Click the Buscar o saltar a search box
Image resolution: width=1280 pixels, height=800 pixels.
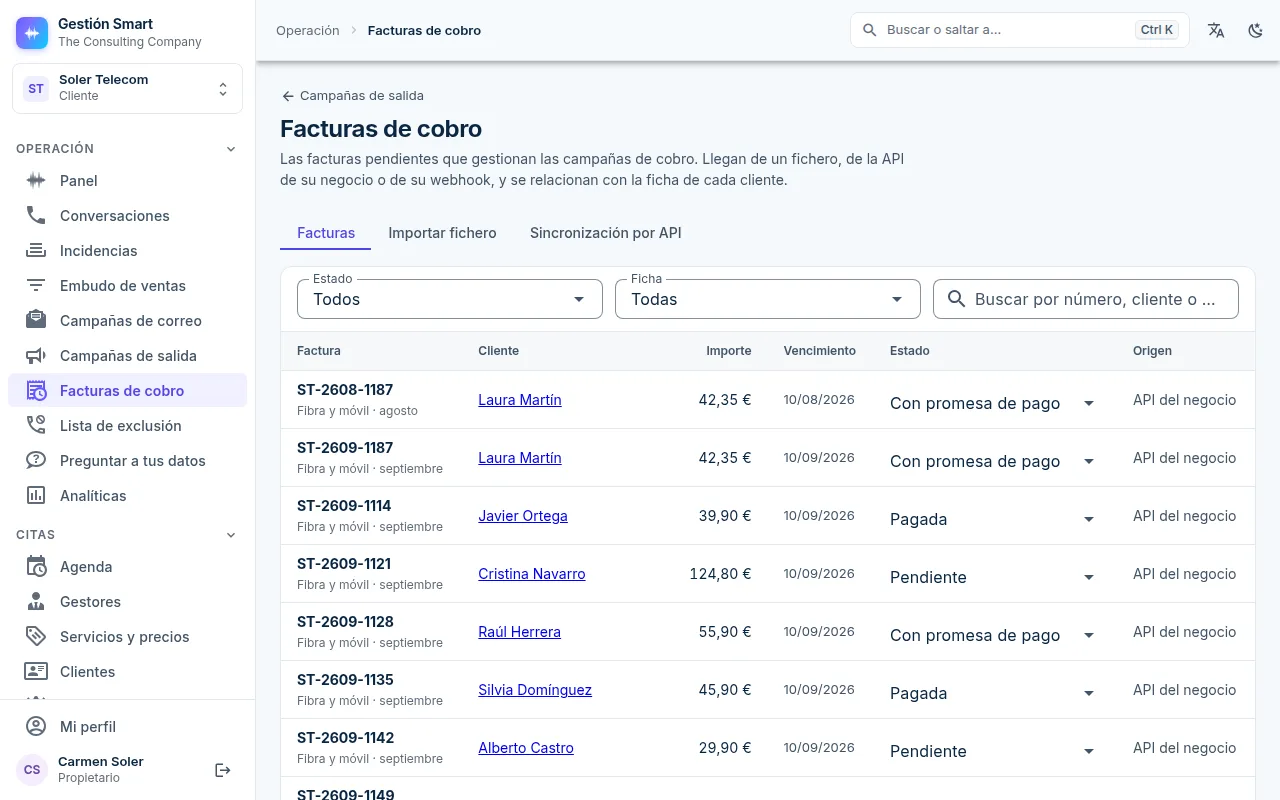click(x=1020, y=30)
